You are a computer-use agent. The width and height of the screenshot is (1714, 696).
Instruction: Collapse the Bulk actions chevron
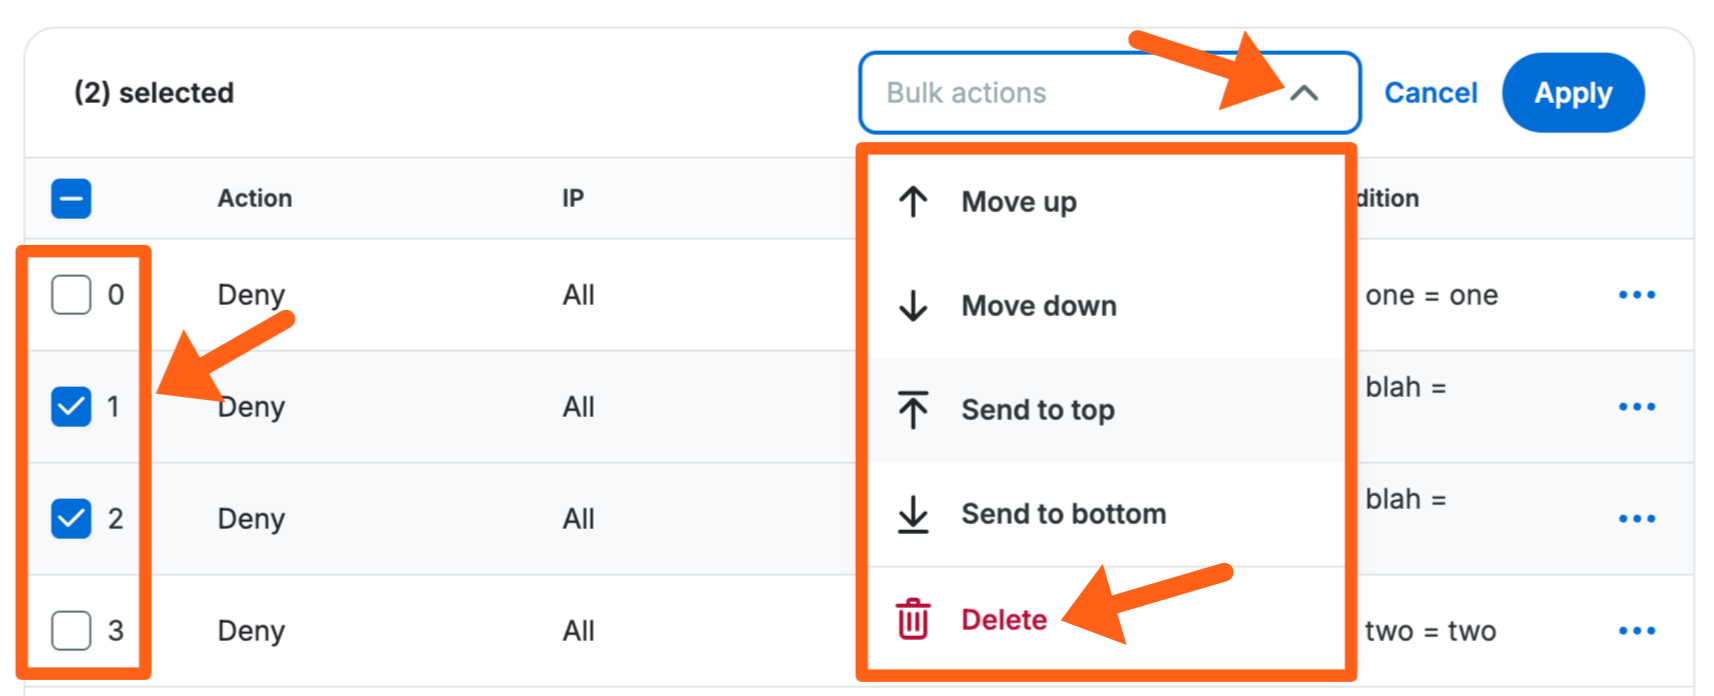click(1304, 93)
